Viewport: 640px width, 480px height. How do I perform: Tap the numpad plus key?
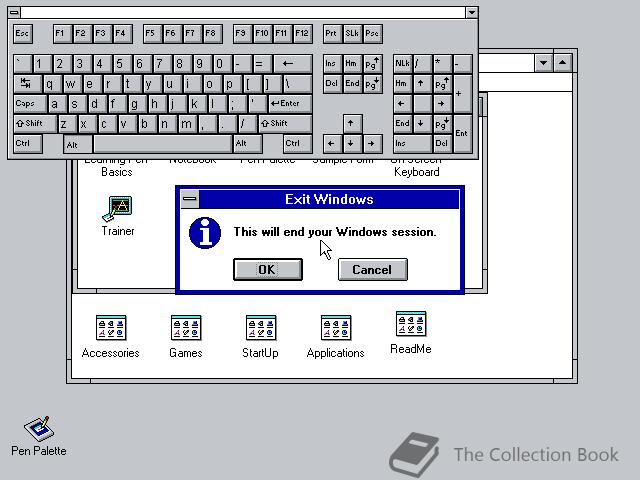pos(463,94)
